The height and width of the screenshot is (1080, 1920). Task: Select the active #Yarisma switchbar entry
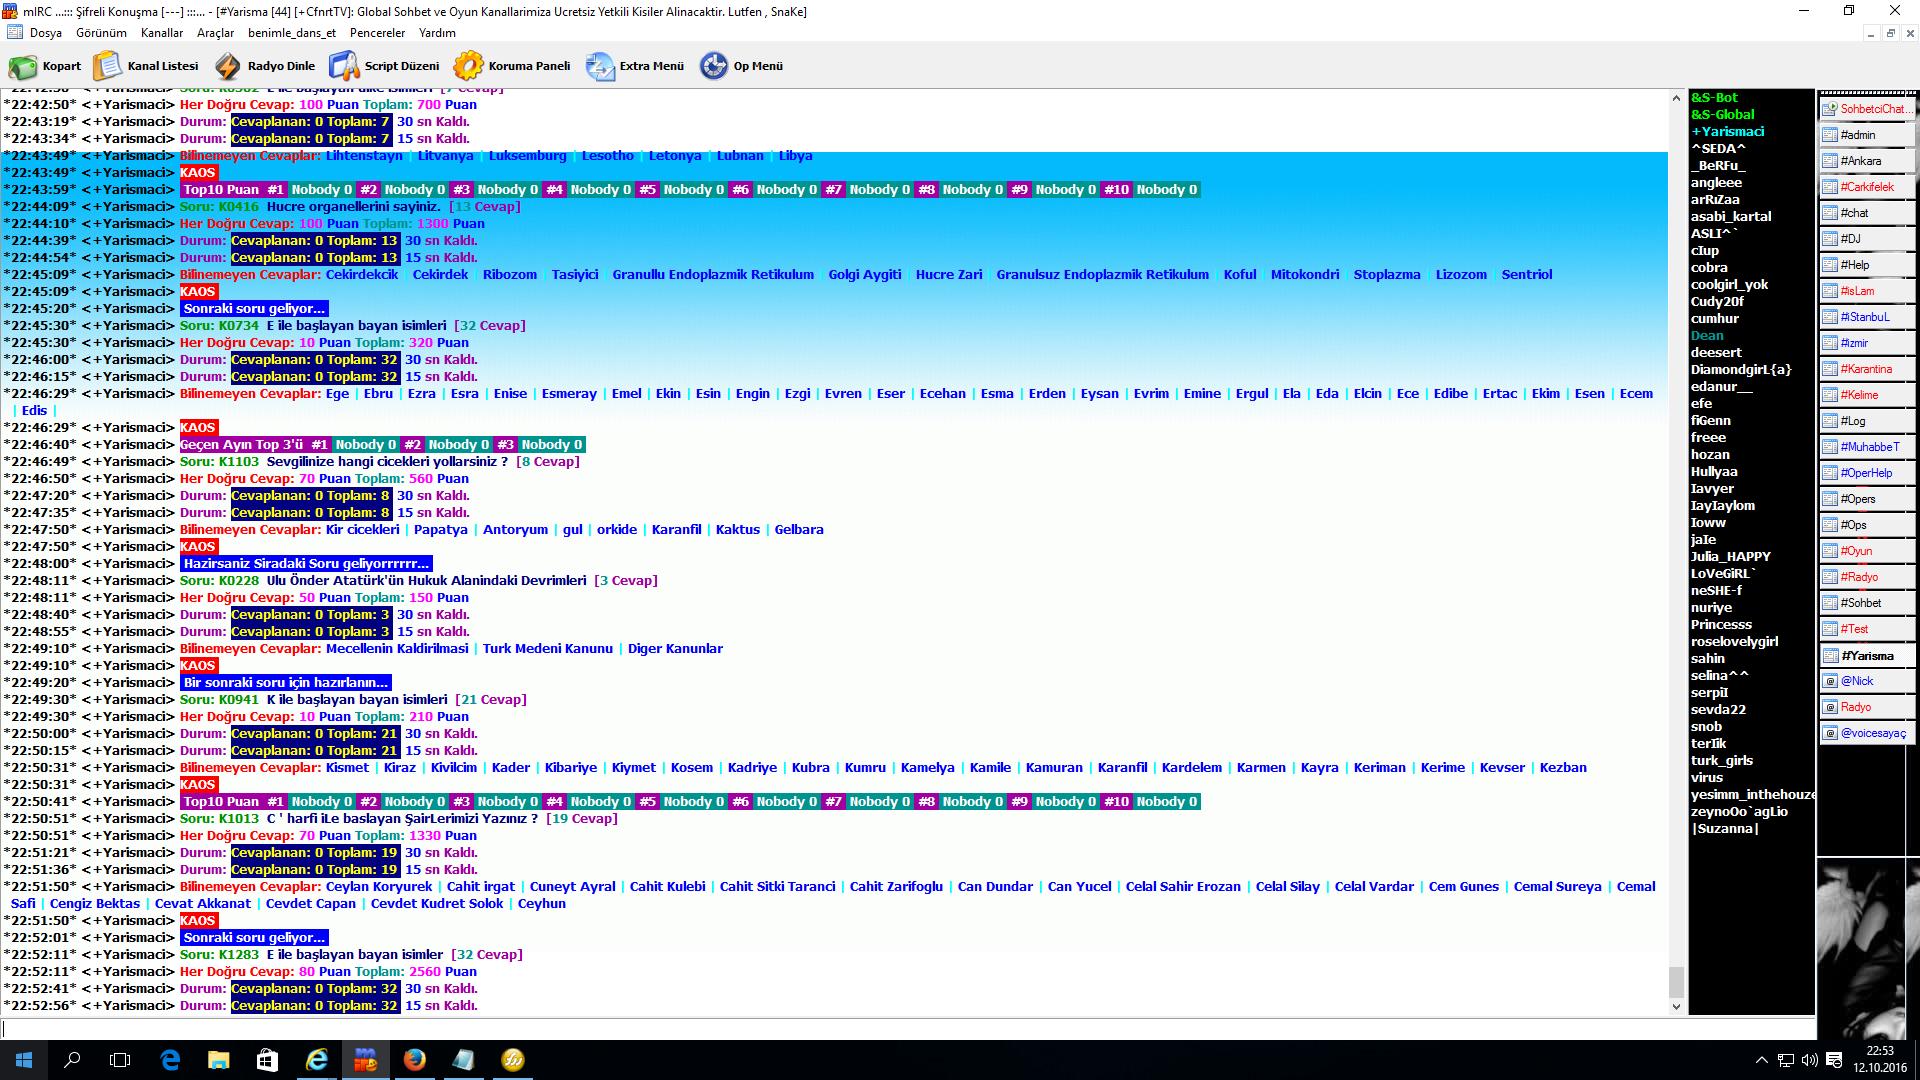1867,656
